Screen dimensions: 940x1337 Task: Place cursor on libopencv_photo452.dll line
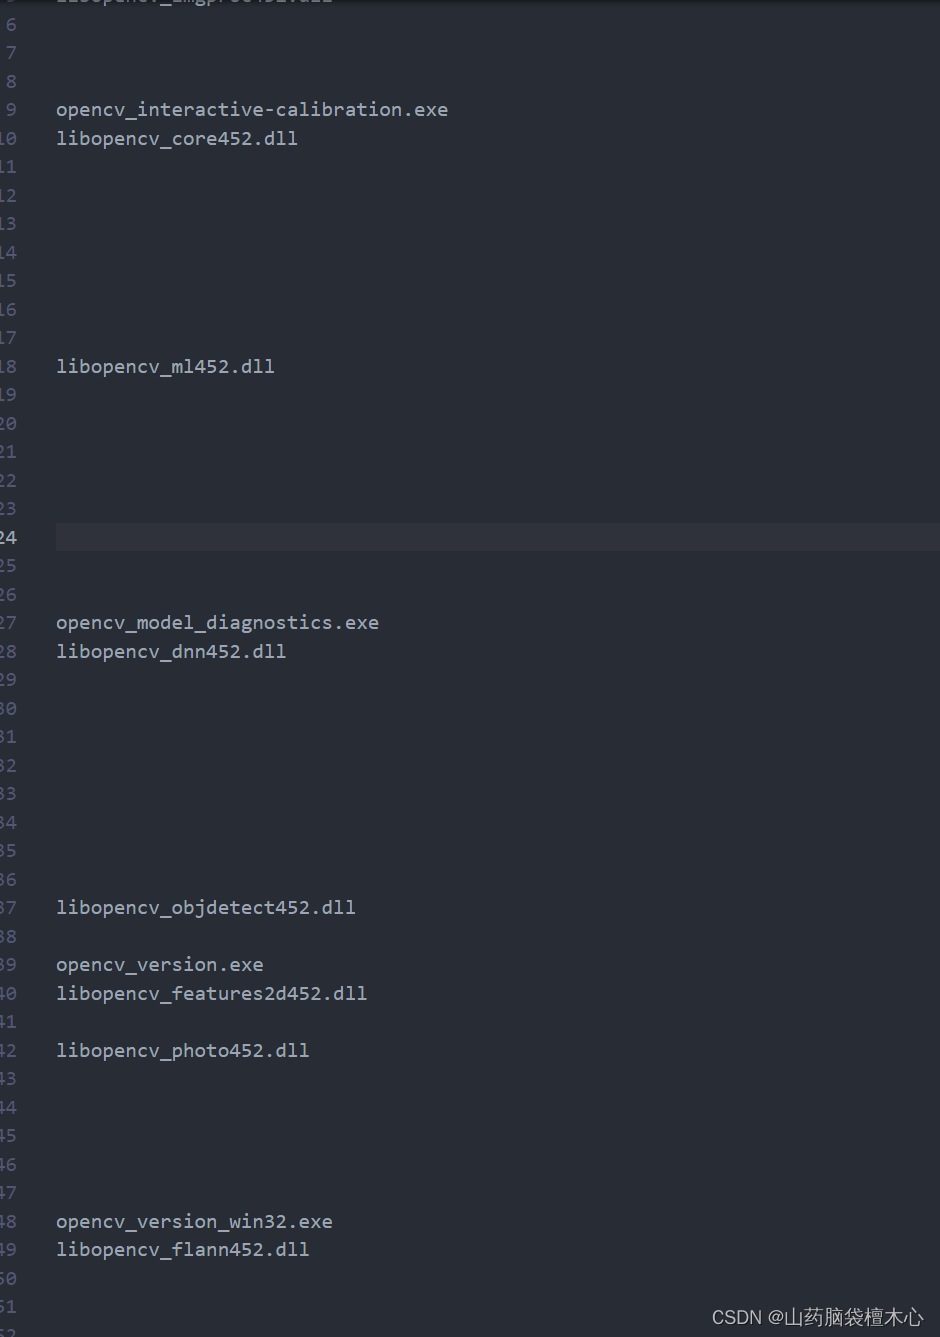pos(182,1051)
